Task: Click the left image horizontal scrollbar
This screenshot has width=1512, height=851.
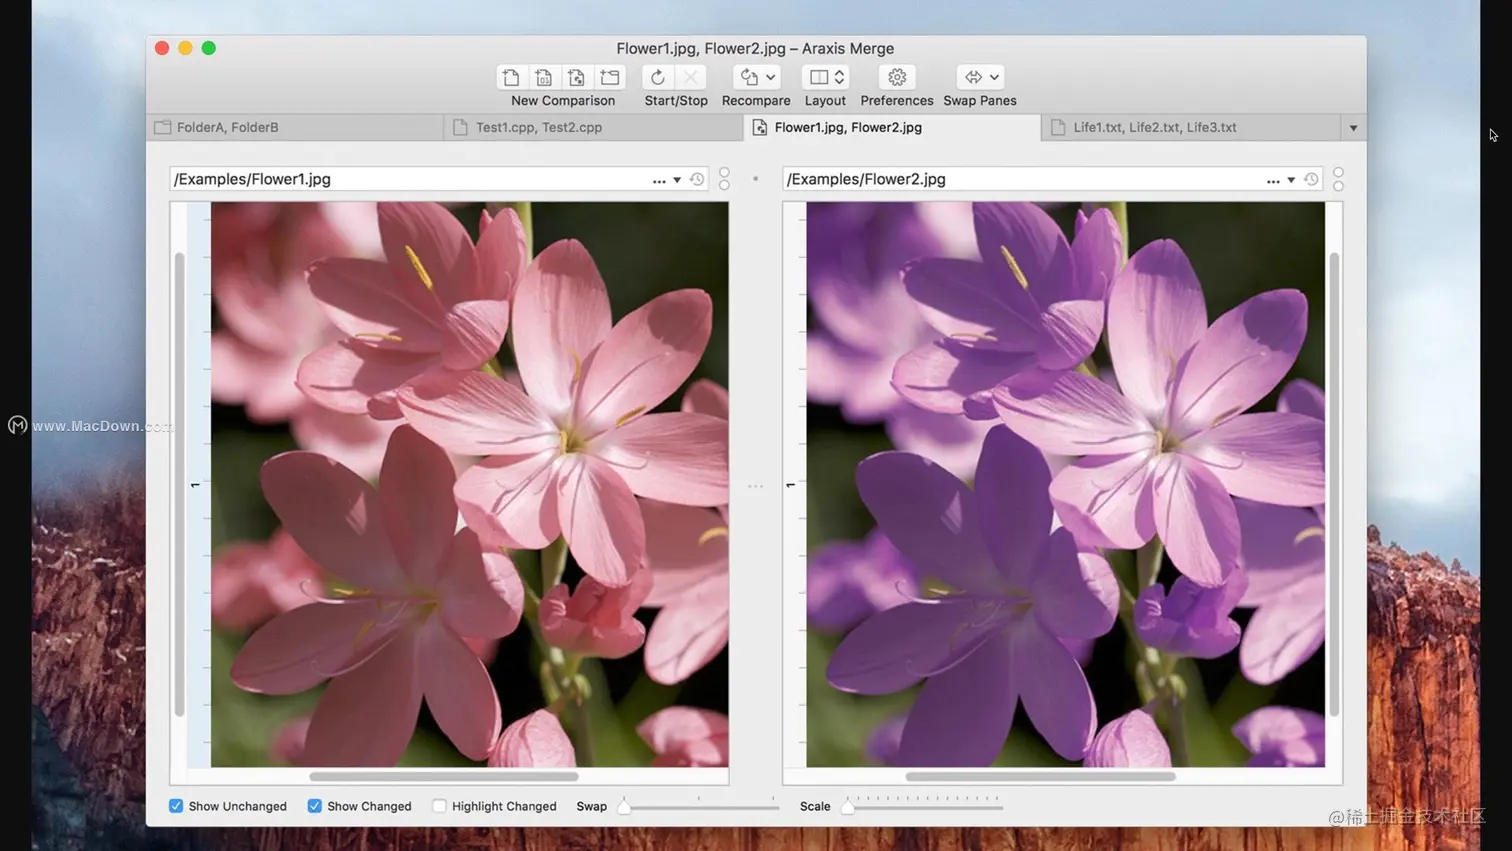Action: coord(444,776)
